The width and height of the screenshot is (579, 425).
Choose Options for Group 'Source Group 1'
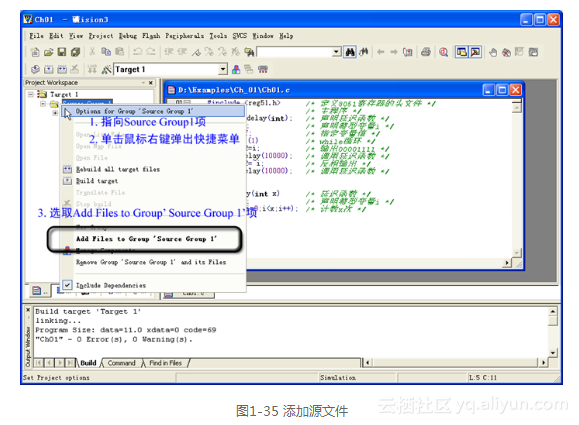point(152,111)
